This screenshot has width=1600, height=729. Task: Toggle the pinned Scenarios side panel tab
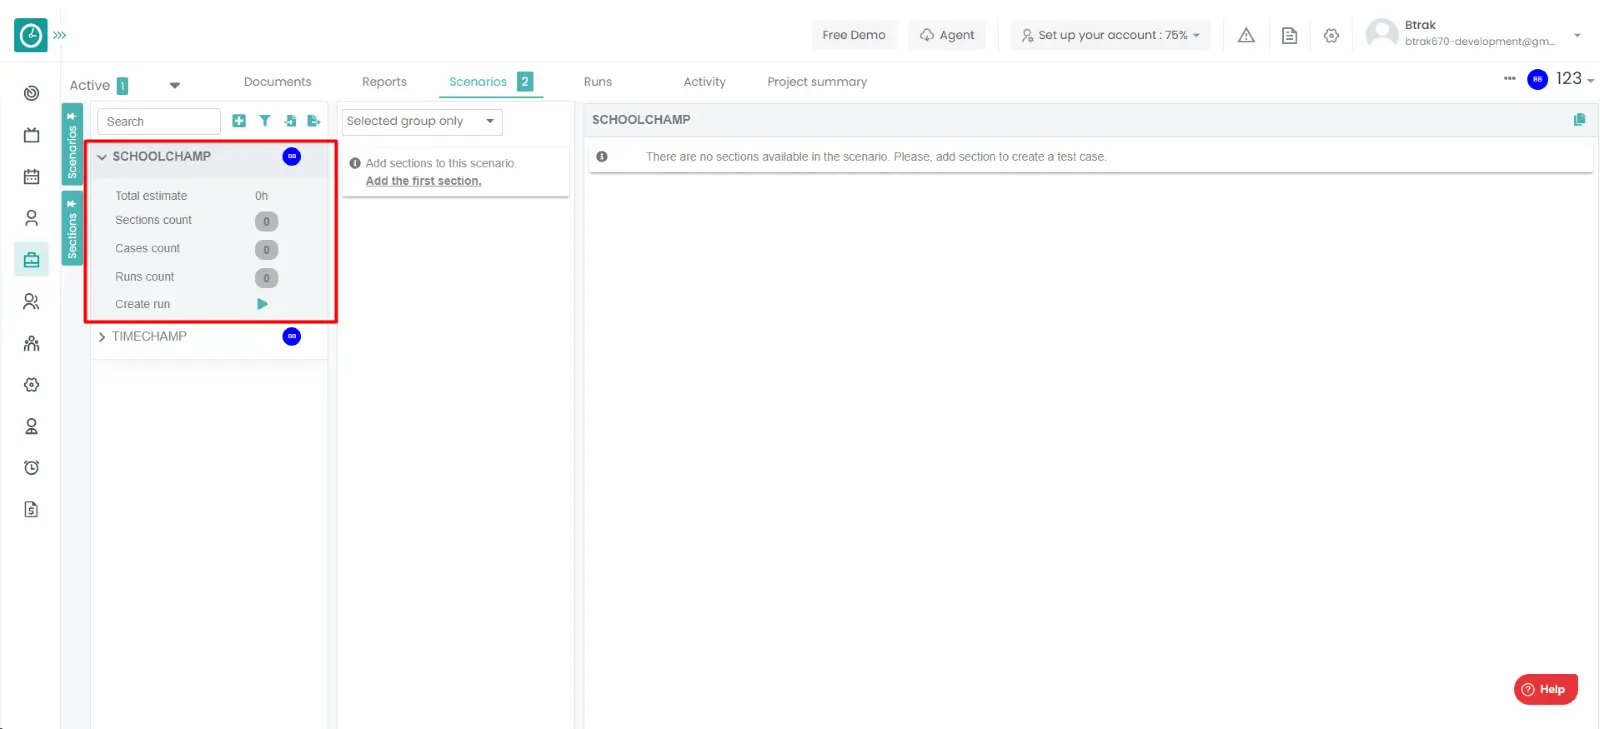[72, 145]
